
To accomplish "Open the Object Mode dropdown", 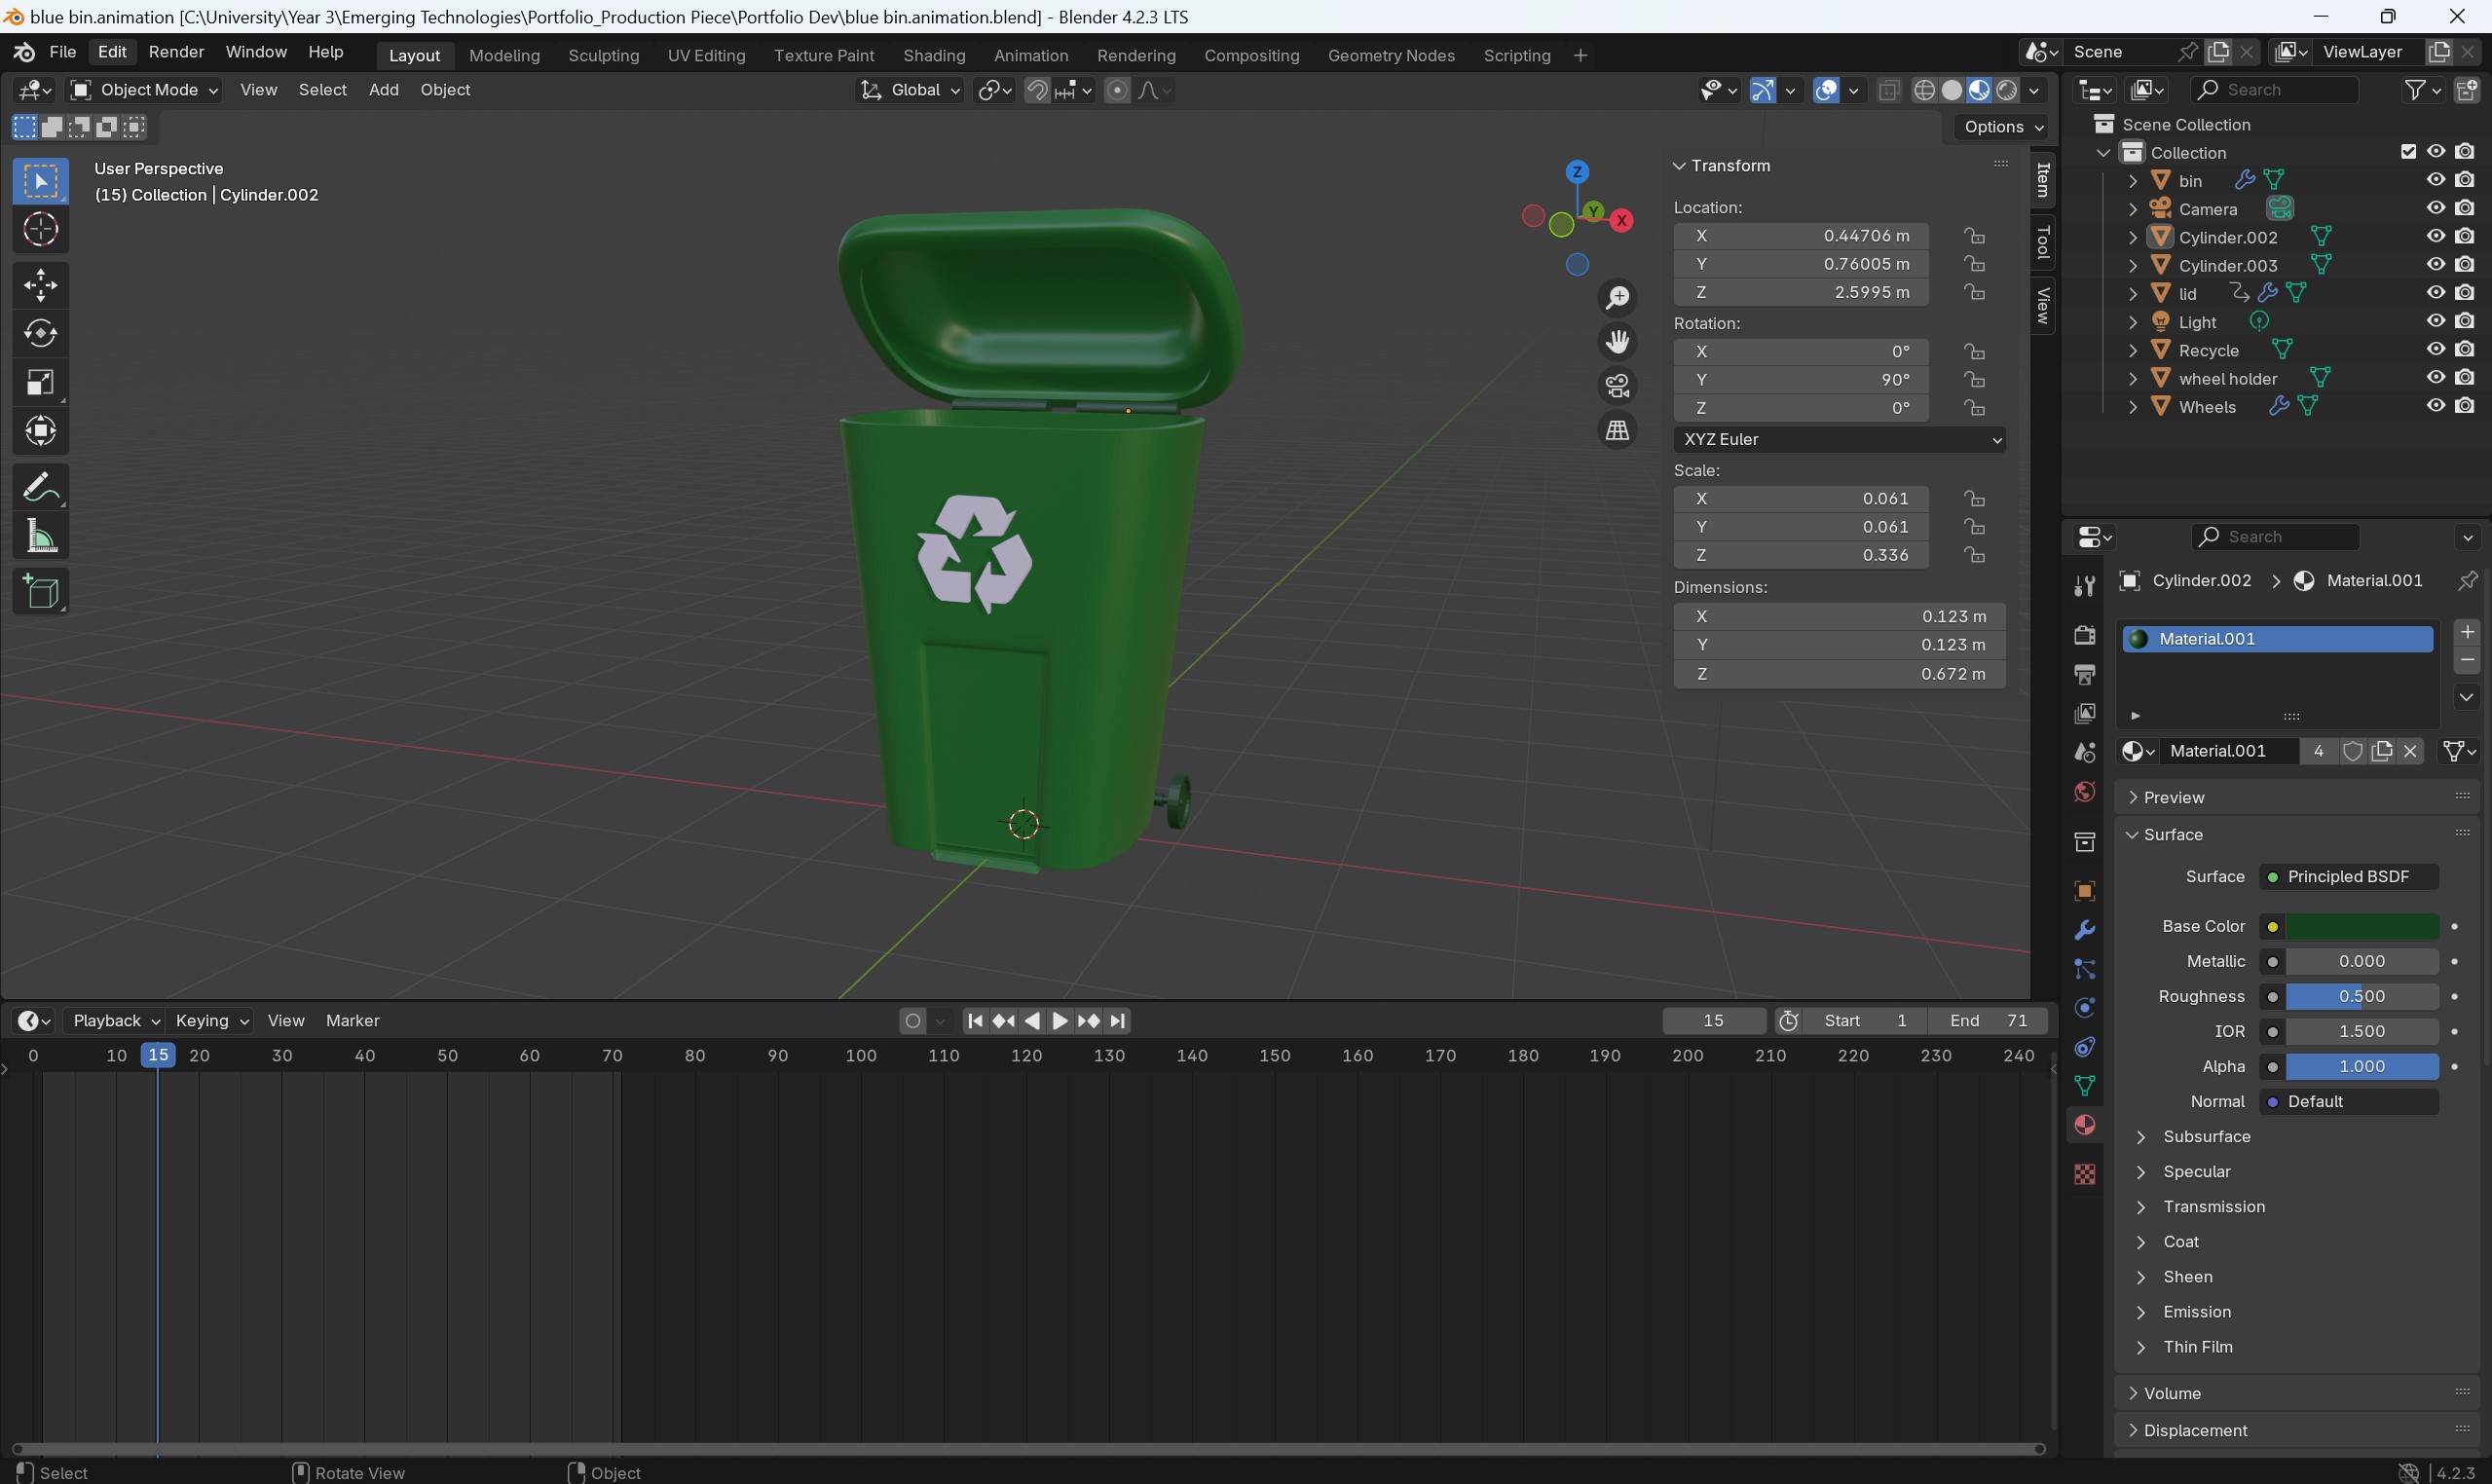I will pyautogui.click(x=143, y=90).
